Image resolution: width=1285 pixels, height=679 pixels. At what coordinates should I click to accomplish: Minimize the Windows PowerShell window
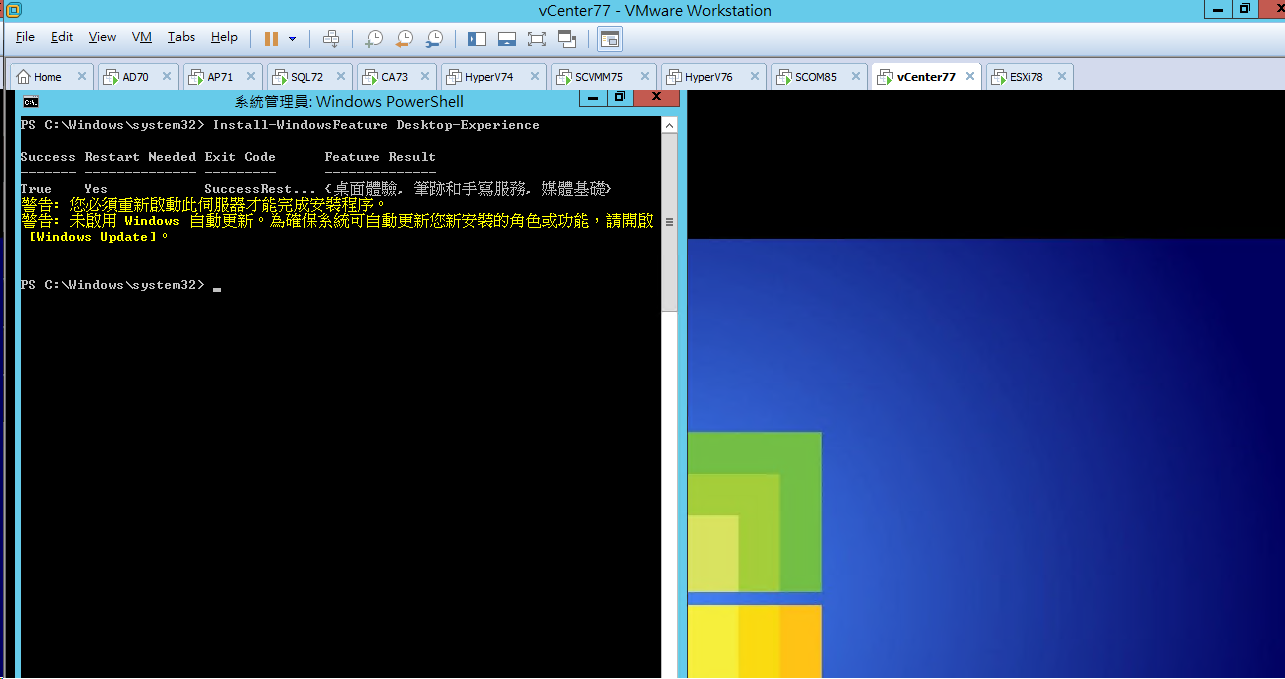[594, 98]
